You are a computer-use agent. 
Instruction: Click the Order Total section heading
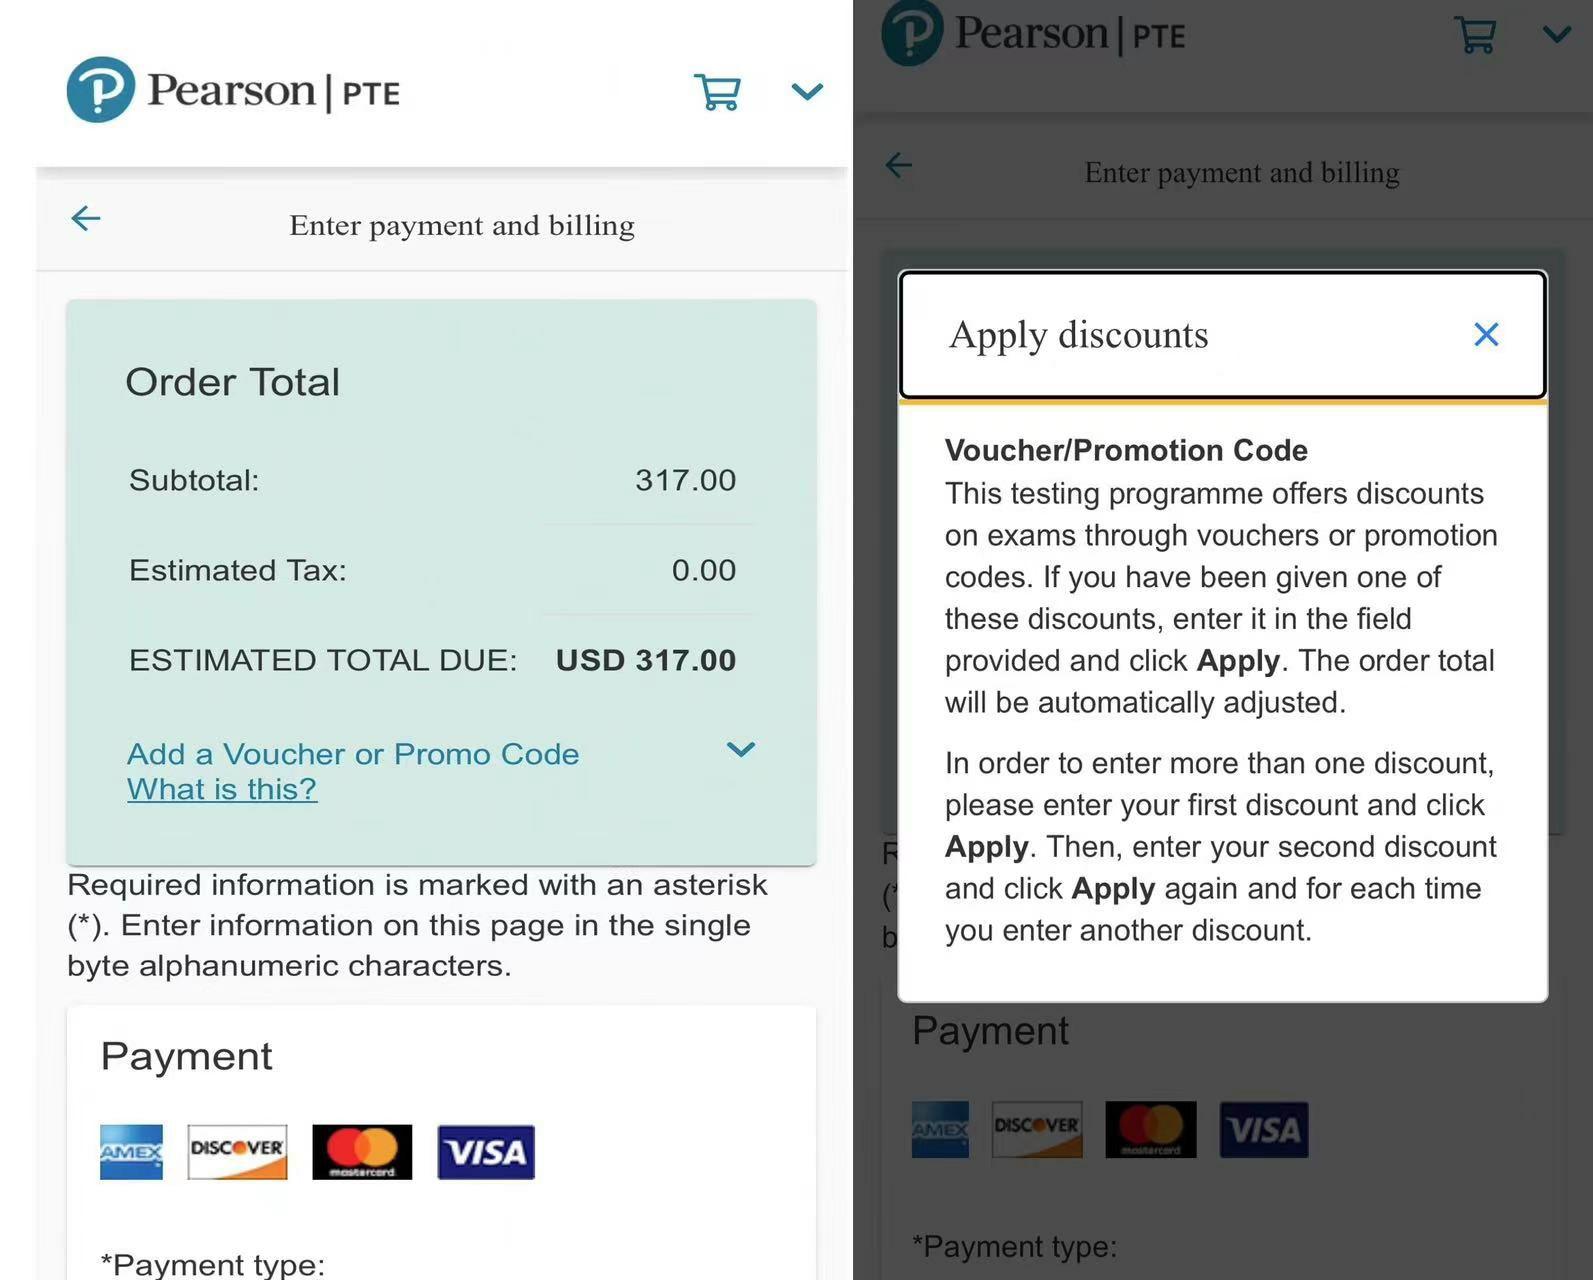233,381
